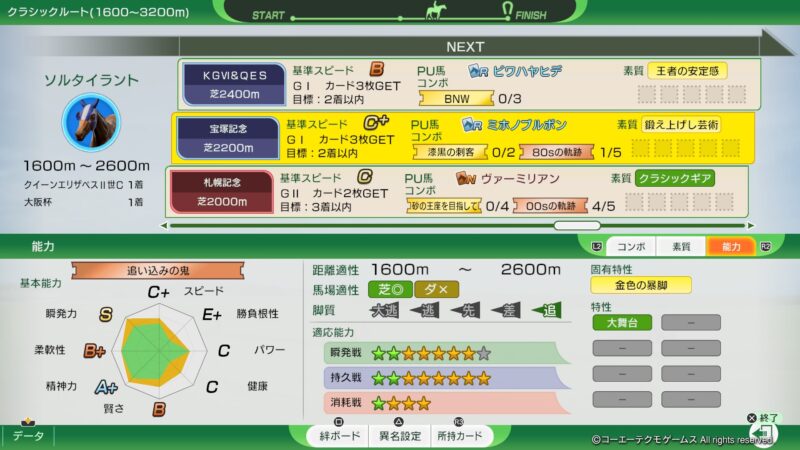Click the 大阪杯 1着 result
Image resolution: width=800 pixels, height=450 pixels.
click(83, 203)
